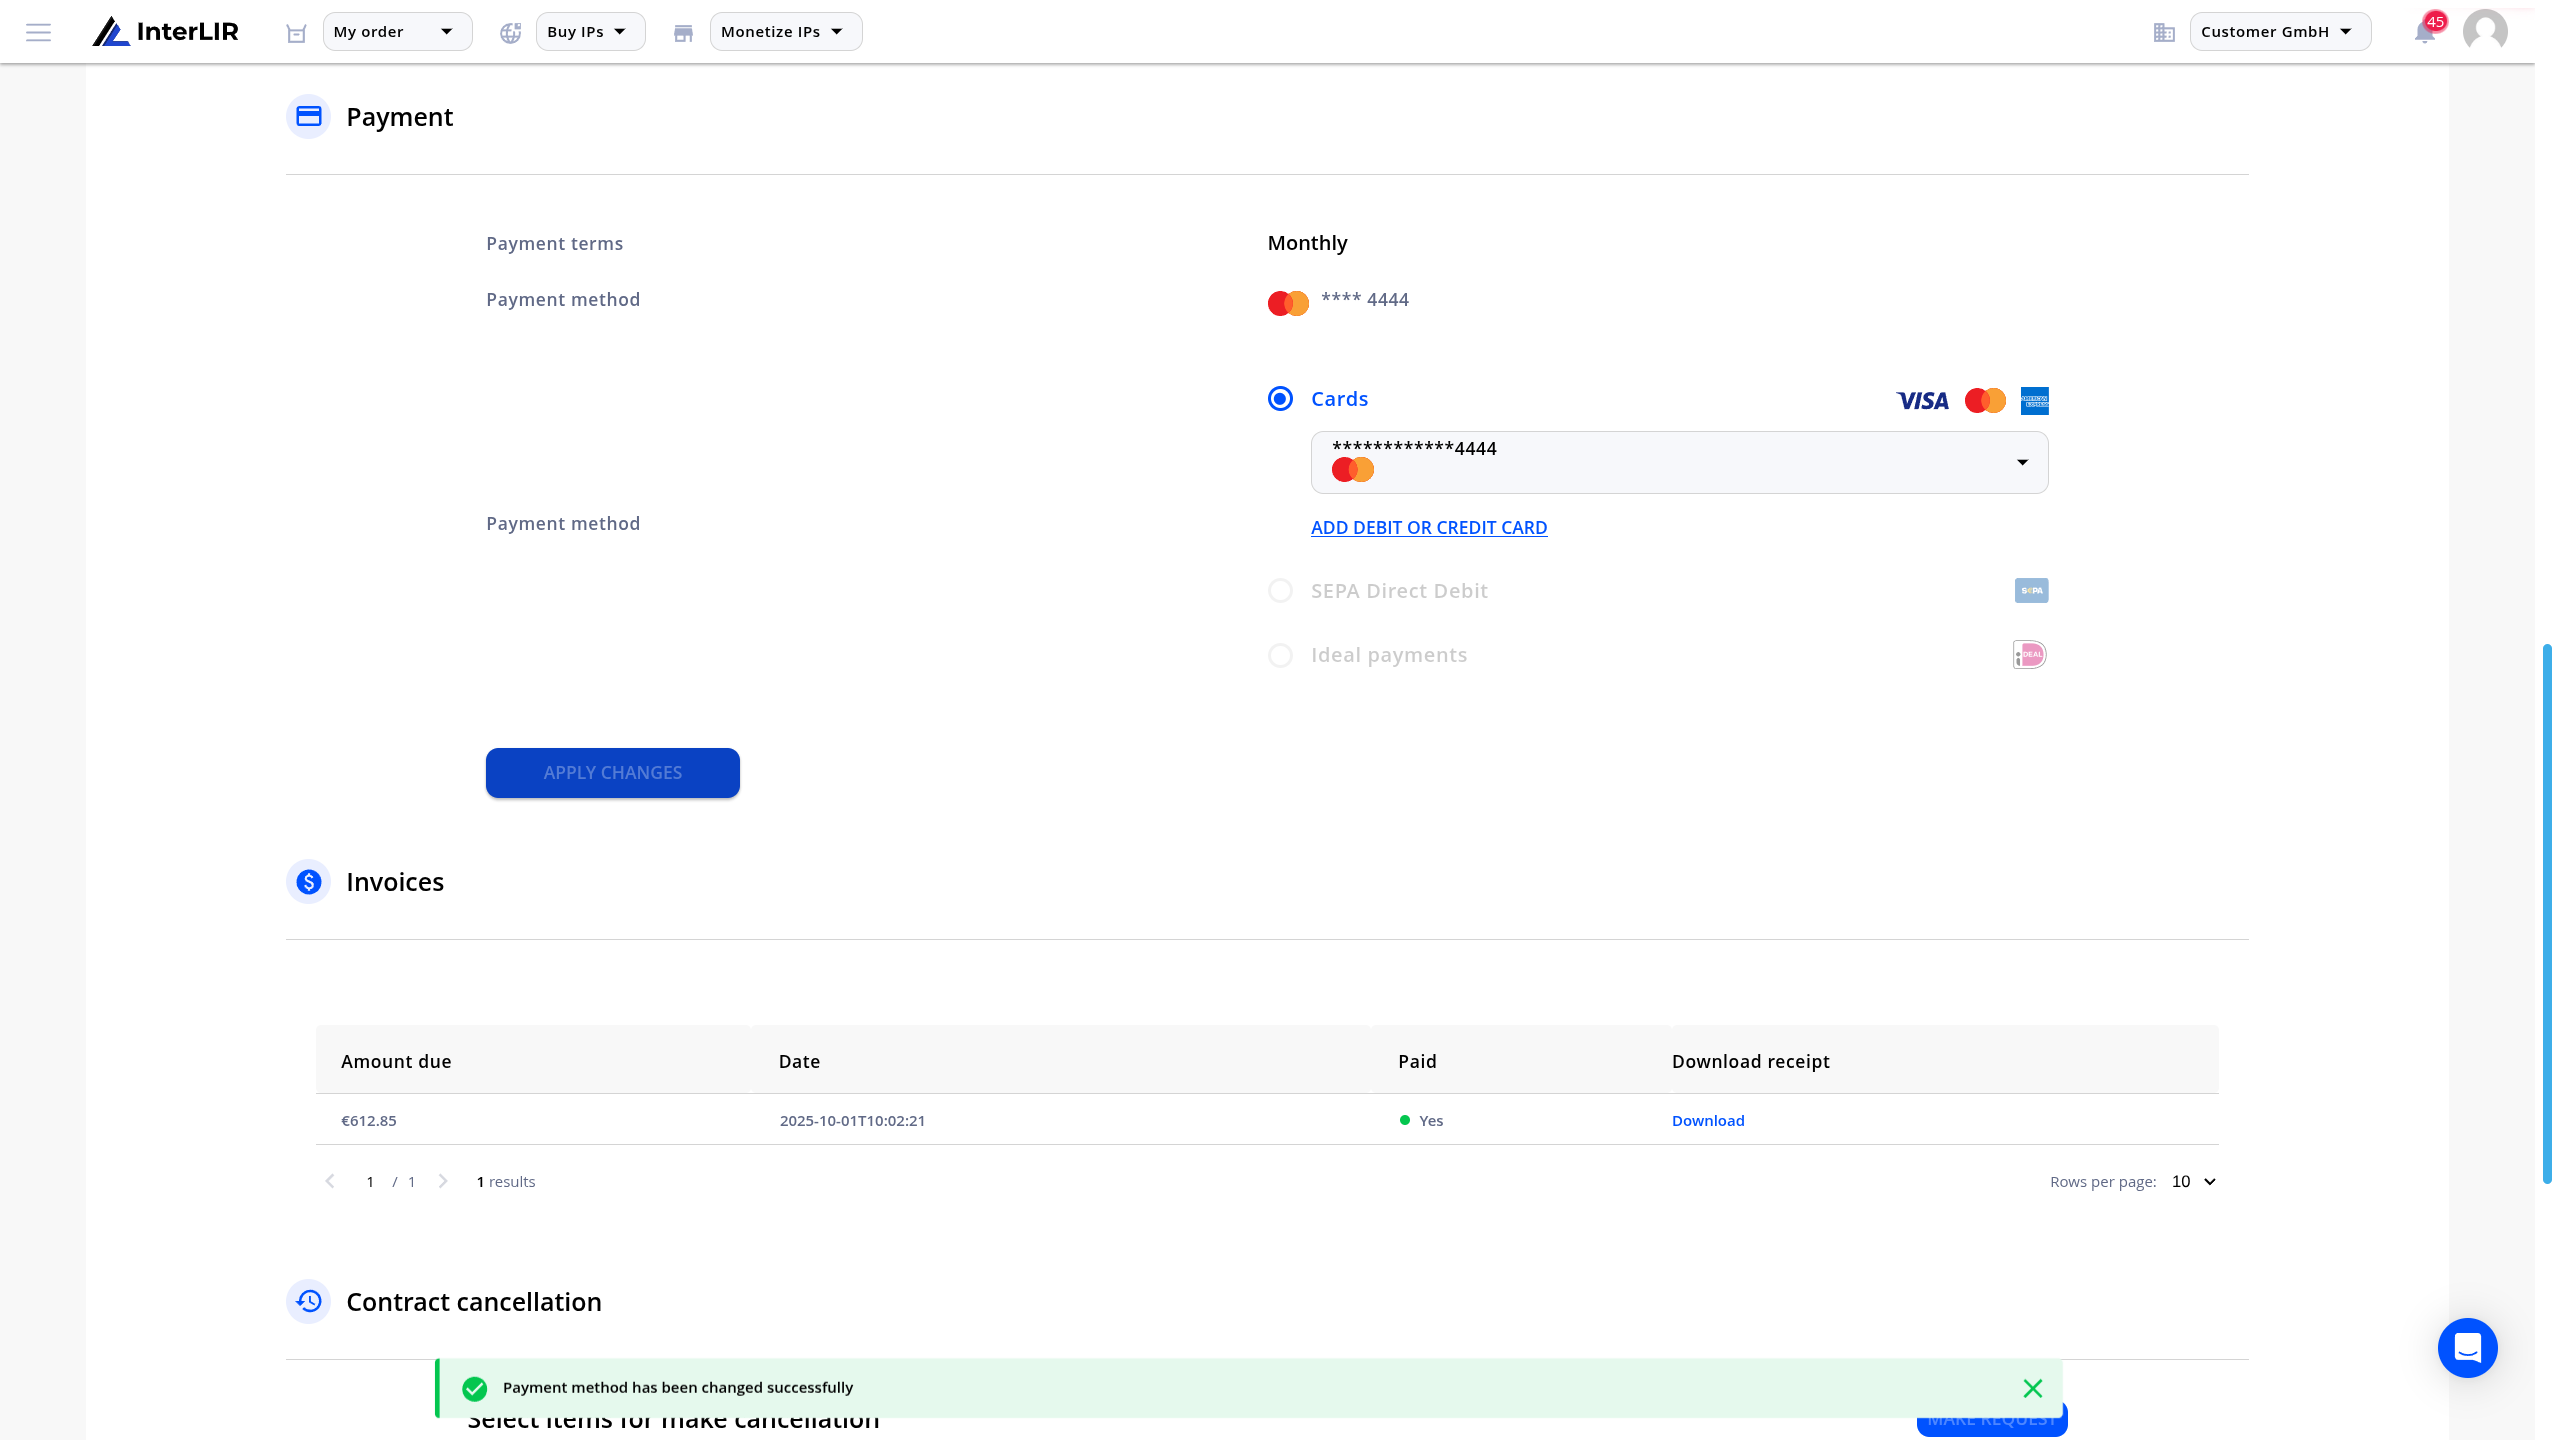This screenshot has width=2560, height=1440.
Task: Go to previous invoices page
Action: tap(330, 1182)
